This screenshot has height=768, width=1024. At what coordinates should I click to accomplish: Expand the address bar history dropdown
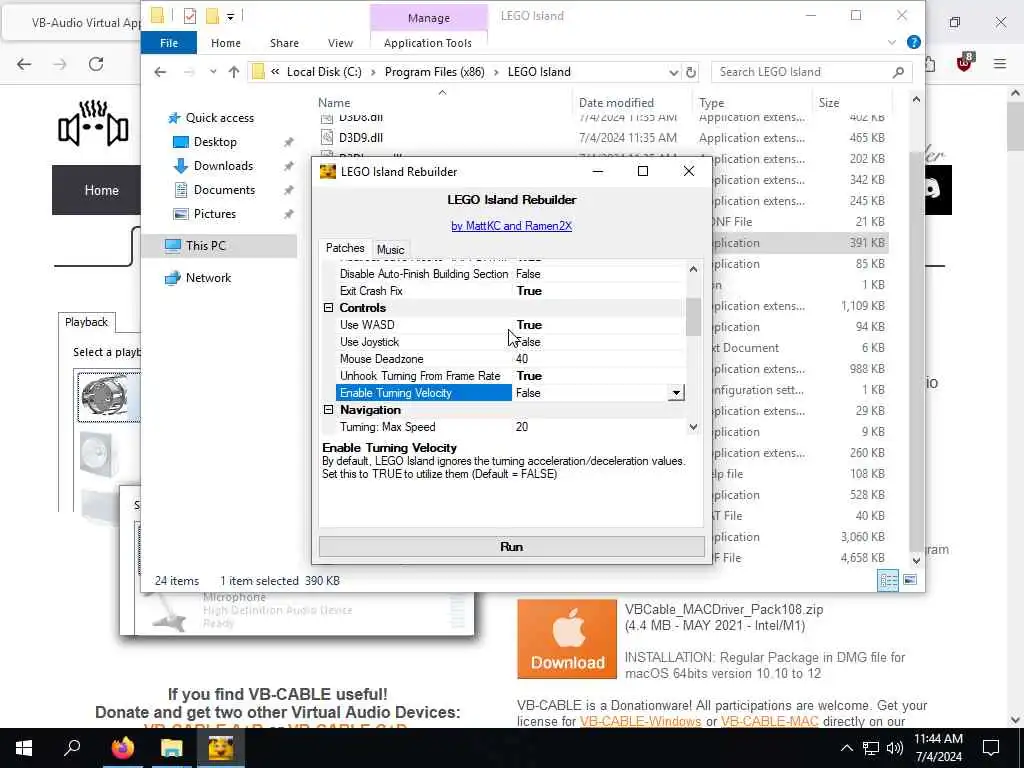coord(673,72)
